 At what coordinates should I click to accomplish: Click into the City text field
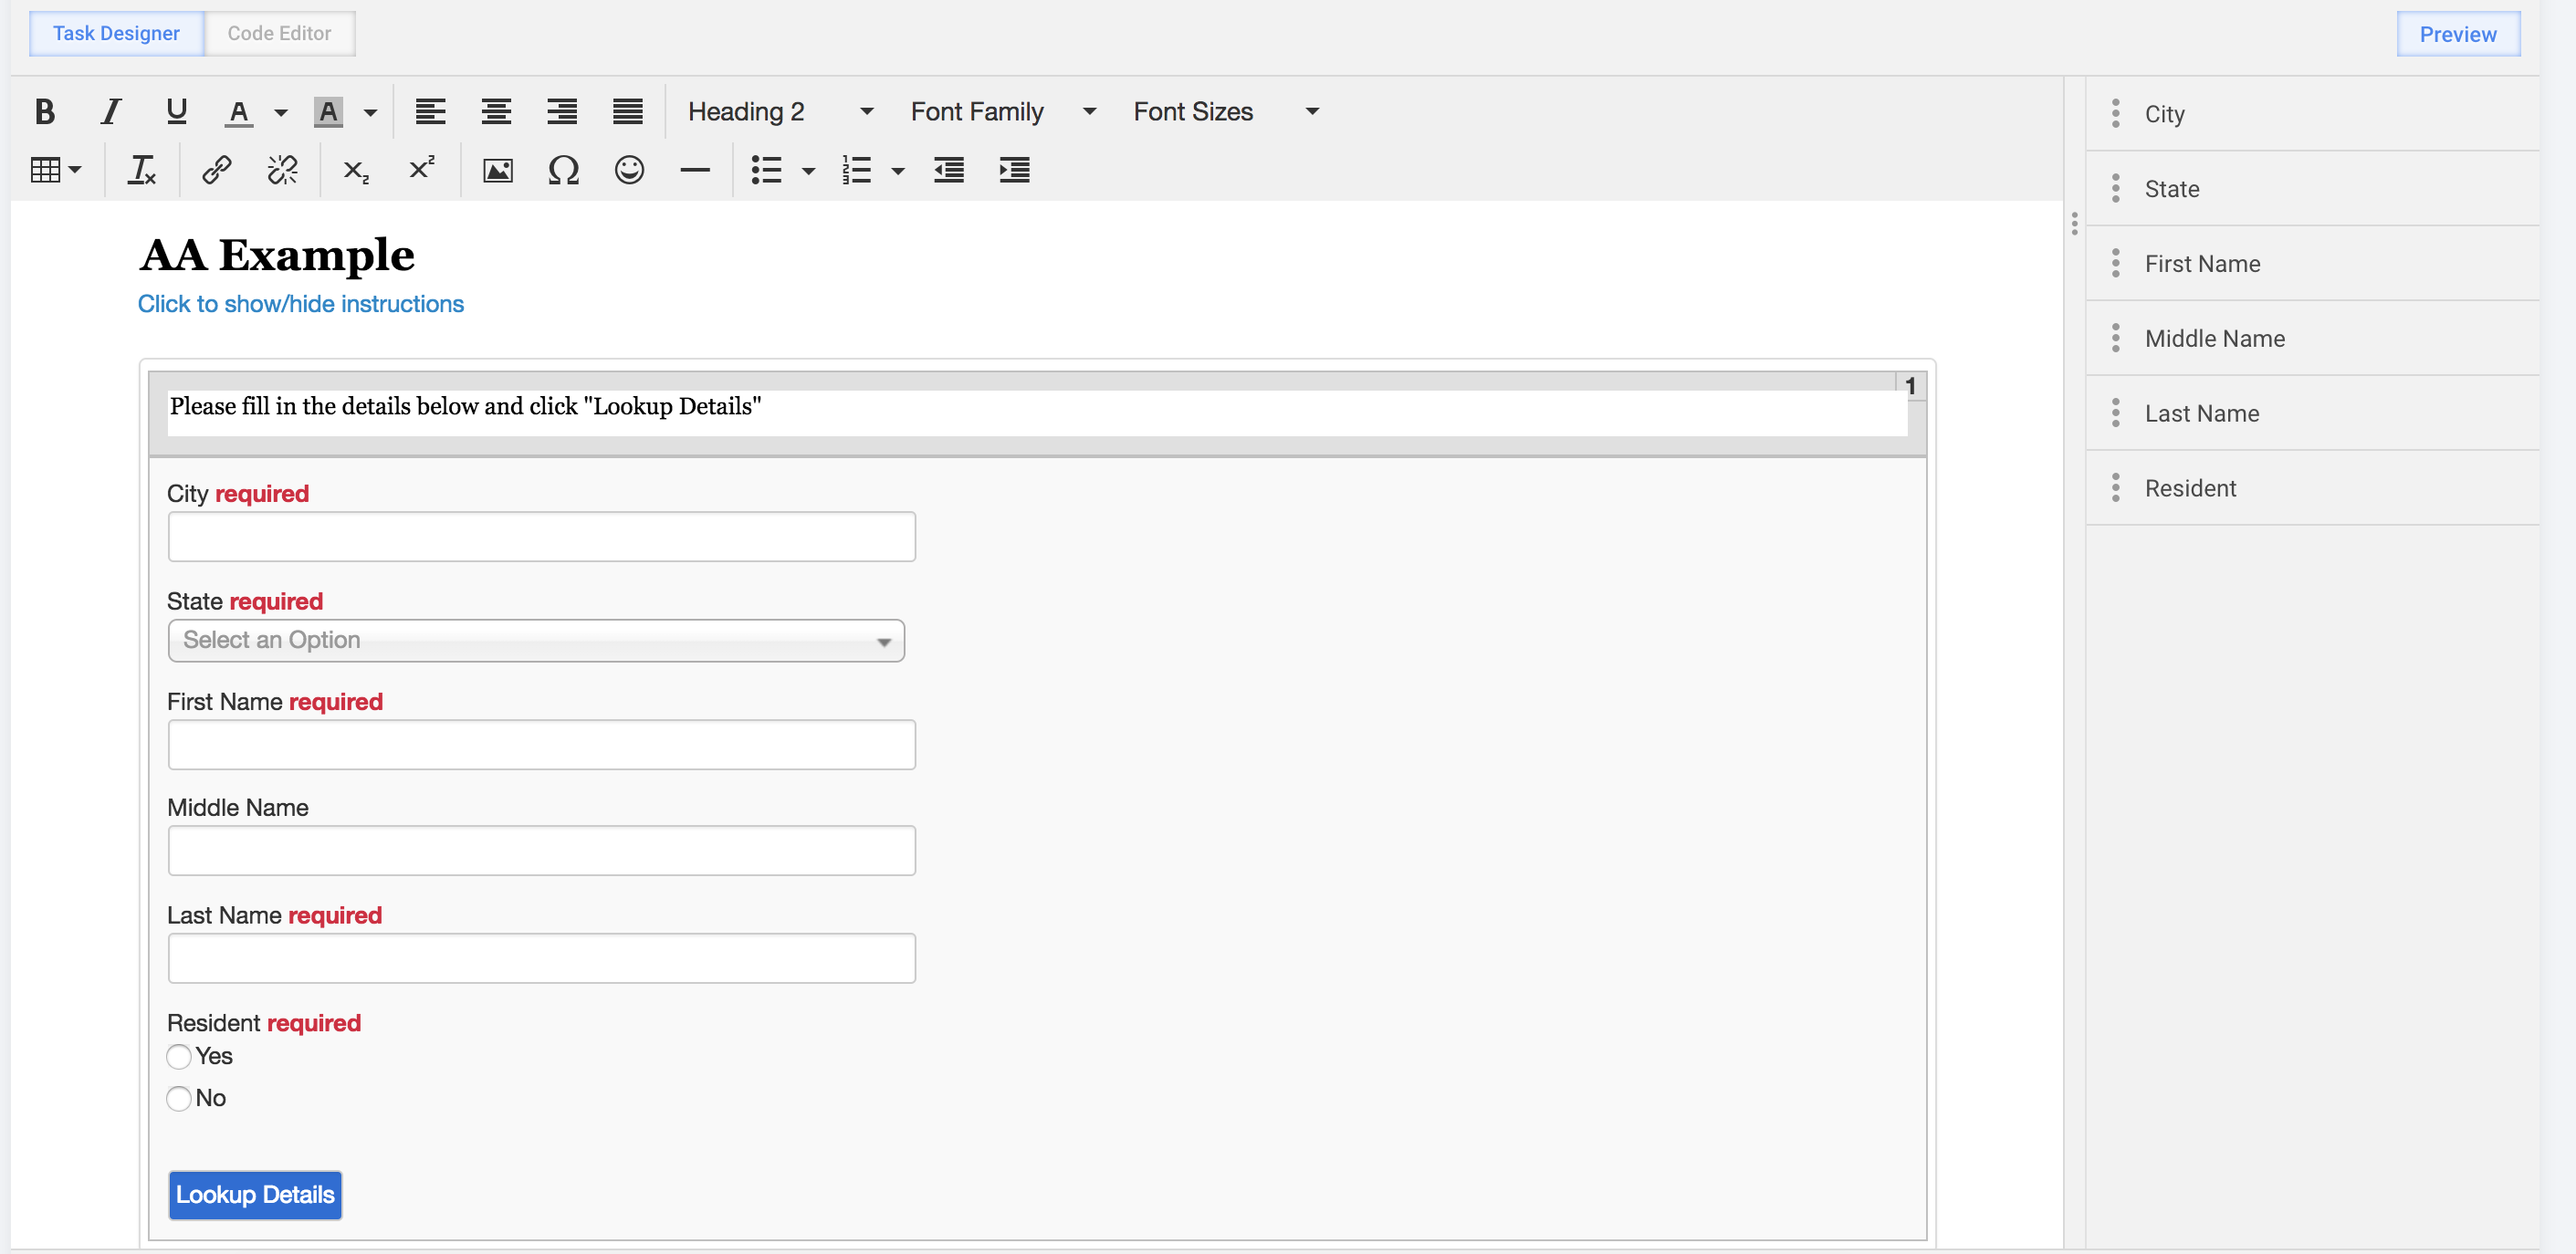pyautogui.click(x=541, y=536)
